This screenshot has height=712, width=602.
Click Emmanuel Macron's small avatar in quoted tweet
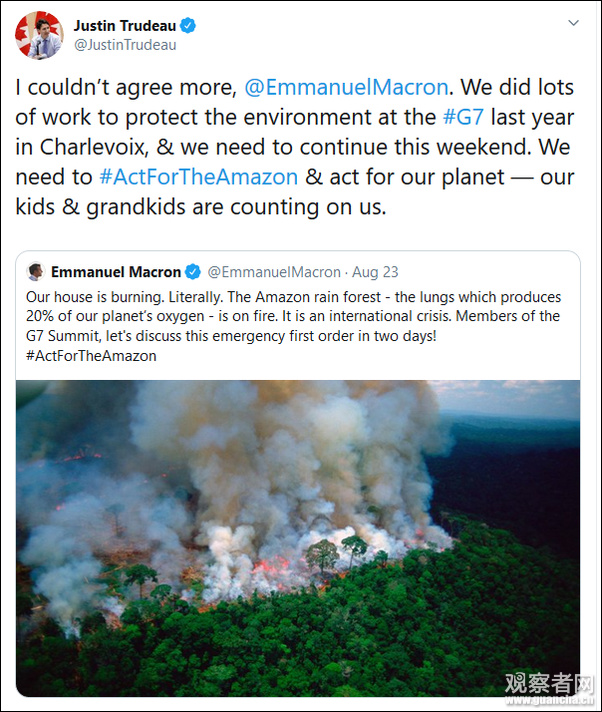[35, 272]
